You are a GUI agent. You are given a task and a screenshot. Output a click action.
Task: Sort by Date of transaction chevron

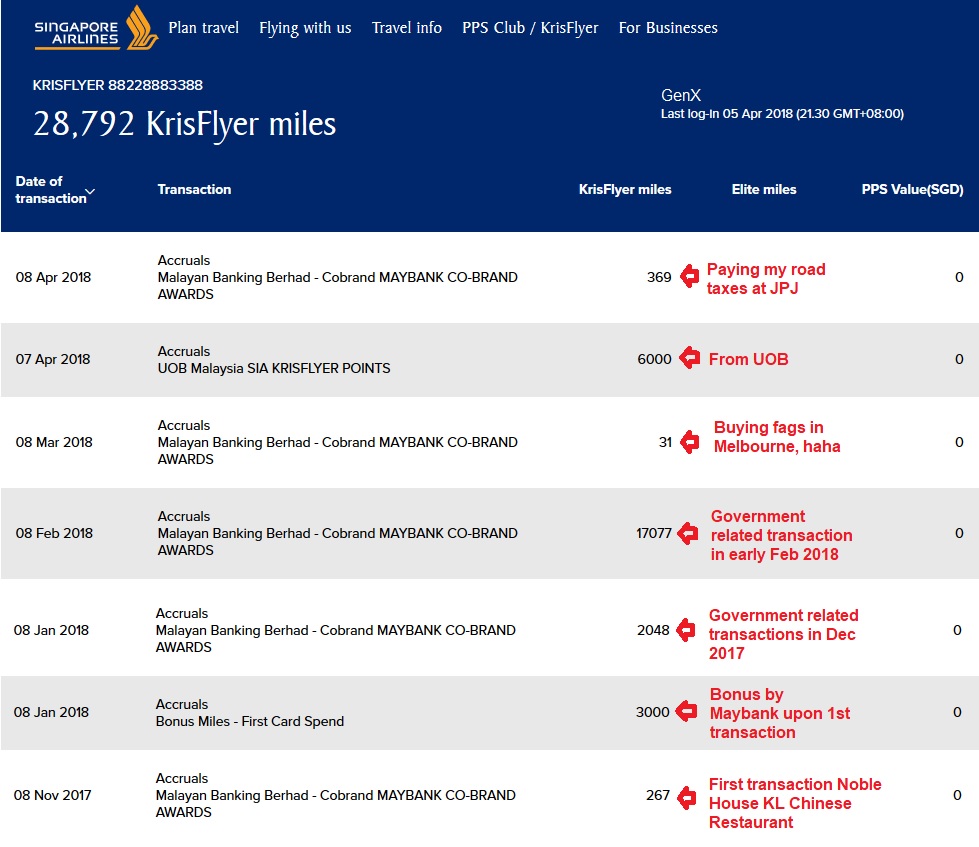(x=91, y=191)
